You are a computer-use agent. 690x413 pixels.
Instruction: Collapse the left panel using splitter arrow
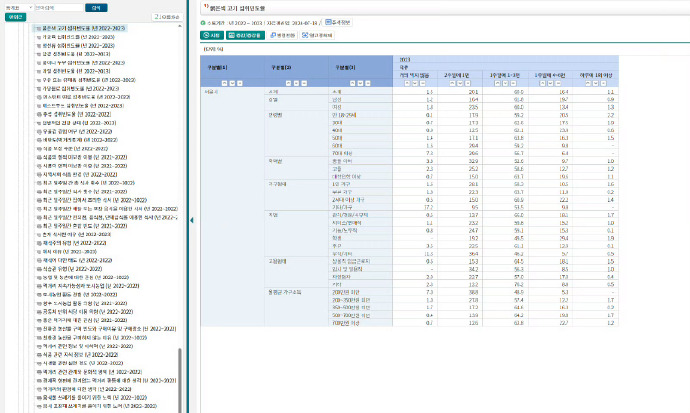(190, 219)
